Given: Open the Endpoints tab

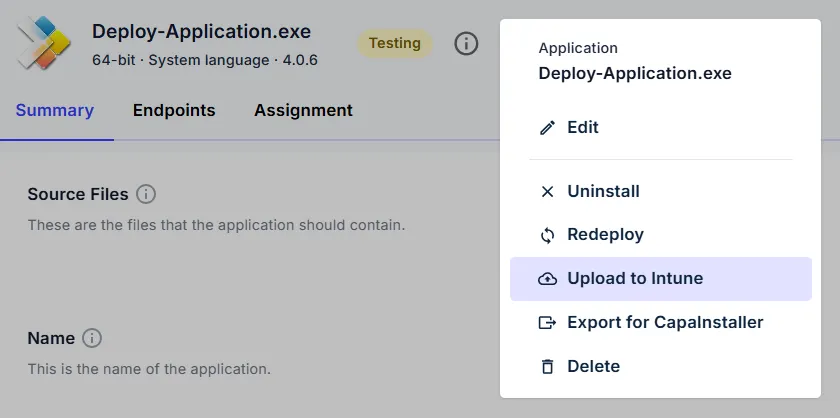Looking at the screenshot, I should tap(174, 110).
